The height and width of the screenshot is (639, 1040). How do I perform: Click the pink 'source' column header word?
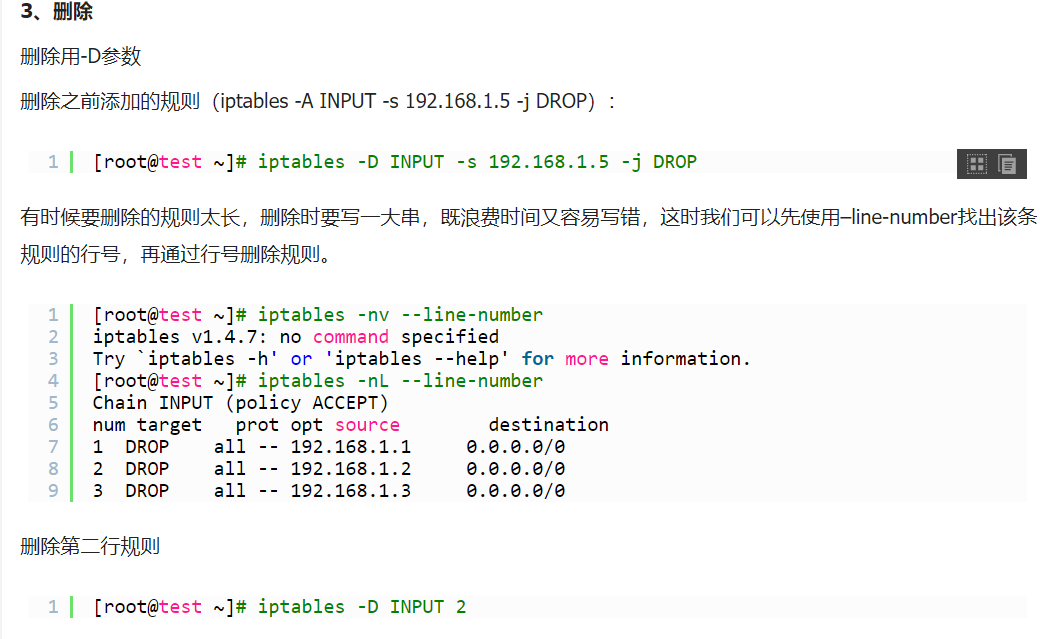click(x=367, y=425)
